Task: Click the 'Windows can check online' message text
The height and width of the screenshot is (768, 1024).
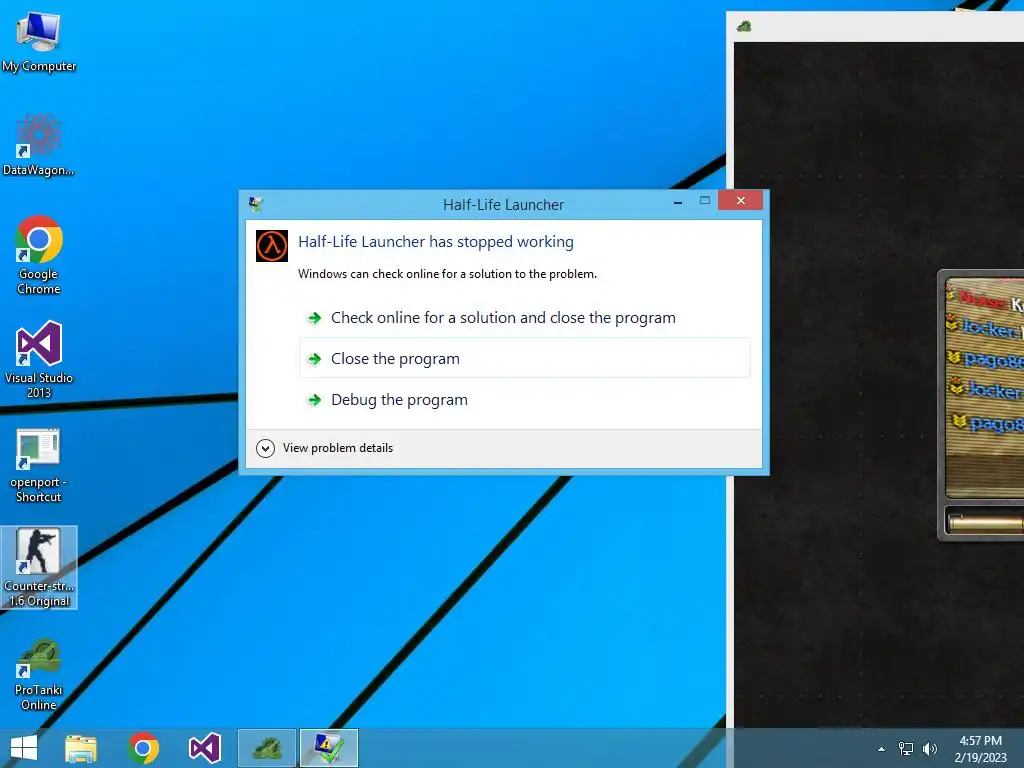Action: pos(447,274)
